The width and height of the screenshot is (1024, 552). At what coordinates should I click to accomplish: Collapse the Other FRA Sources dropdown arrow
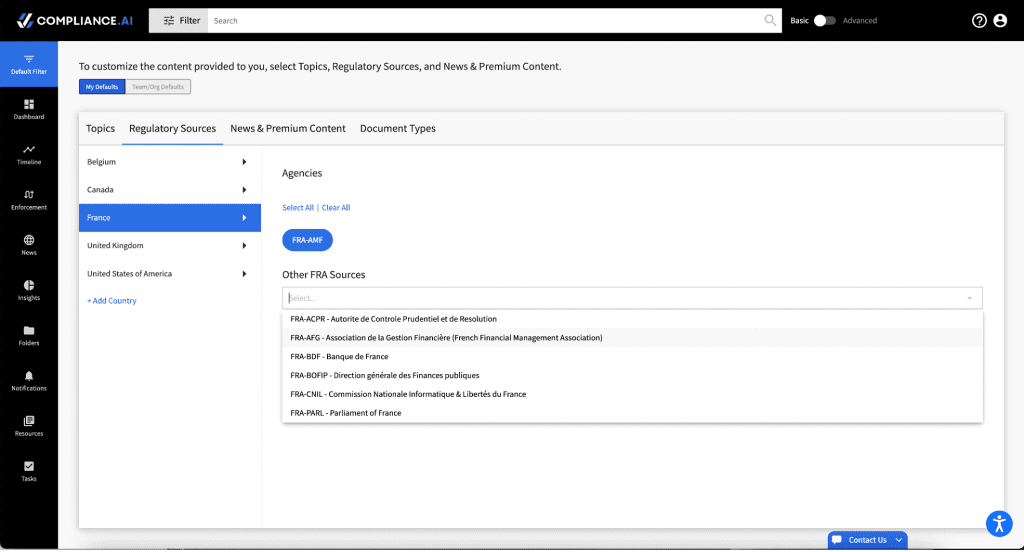(969, 298)
